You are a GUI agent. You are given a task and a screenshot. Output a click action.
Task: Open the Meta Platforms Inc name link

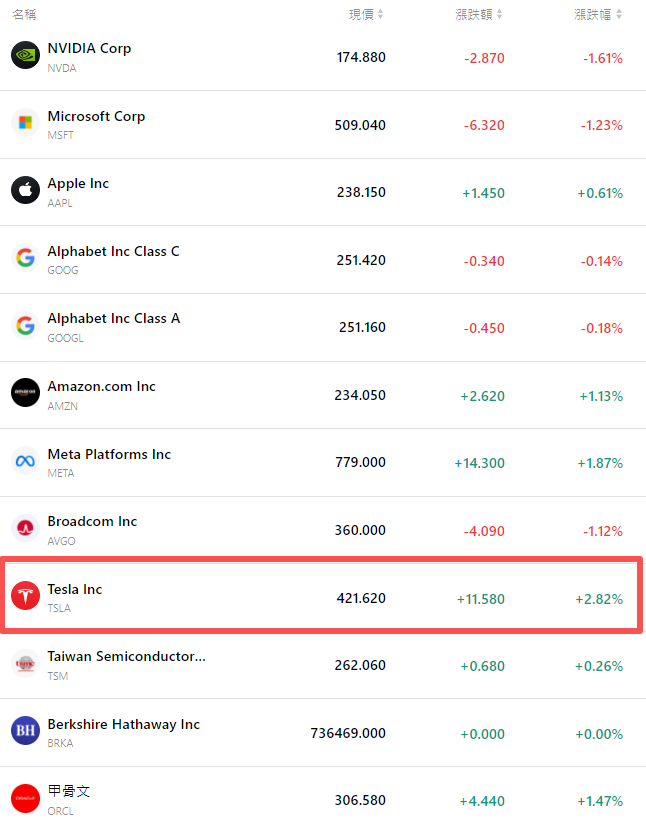[109, 454]
